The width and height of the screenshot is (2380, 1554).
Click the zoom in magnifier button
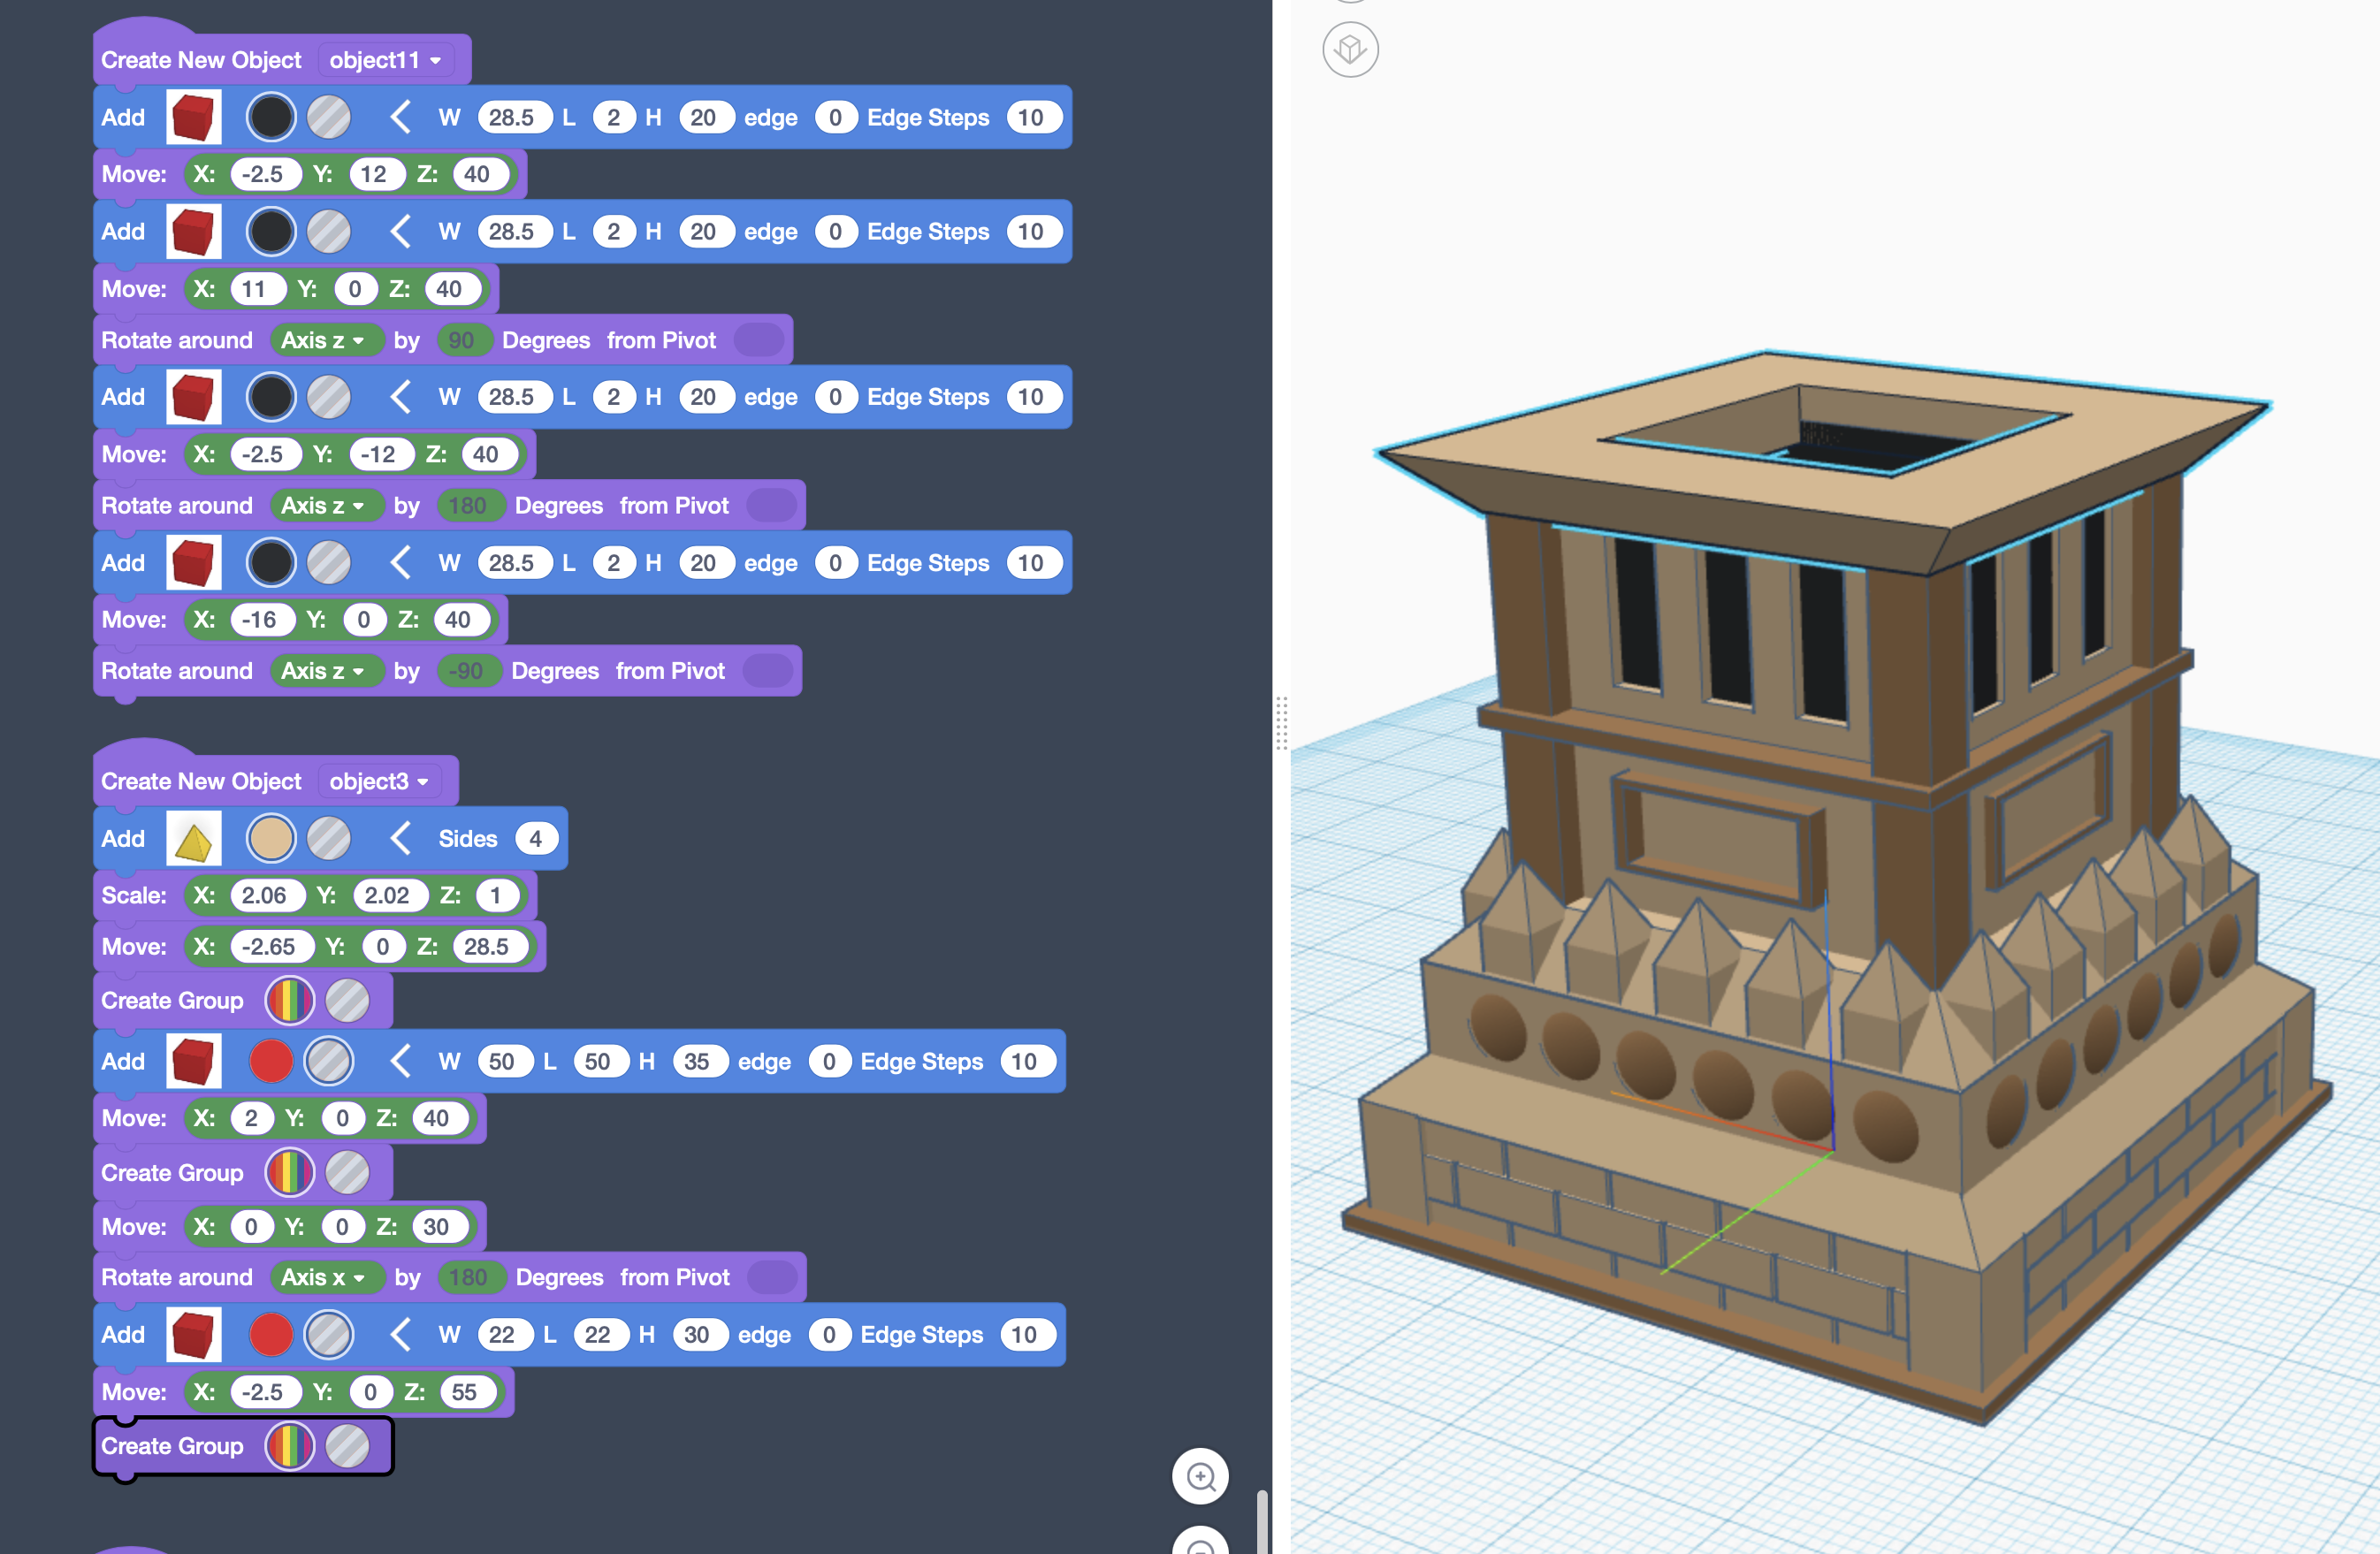[x=1200, y=1476]
